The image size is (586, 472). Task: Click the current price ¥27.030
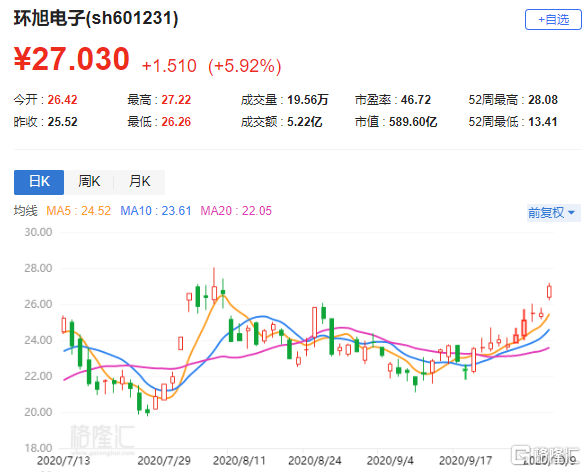pyautogui.click(x=72, y=59)
